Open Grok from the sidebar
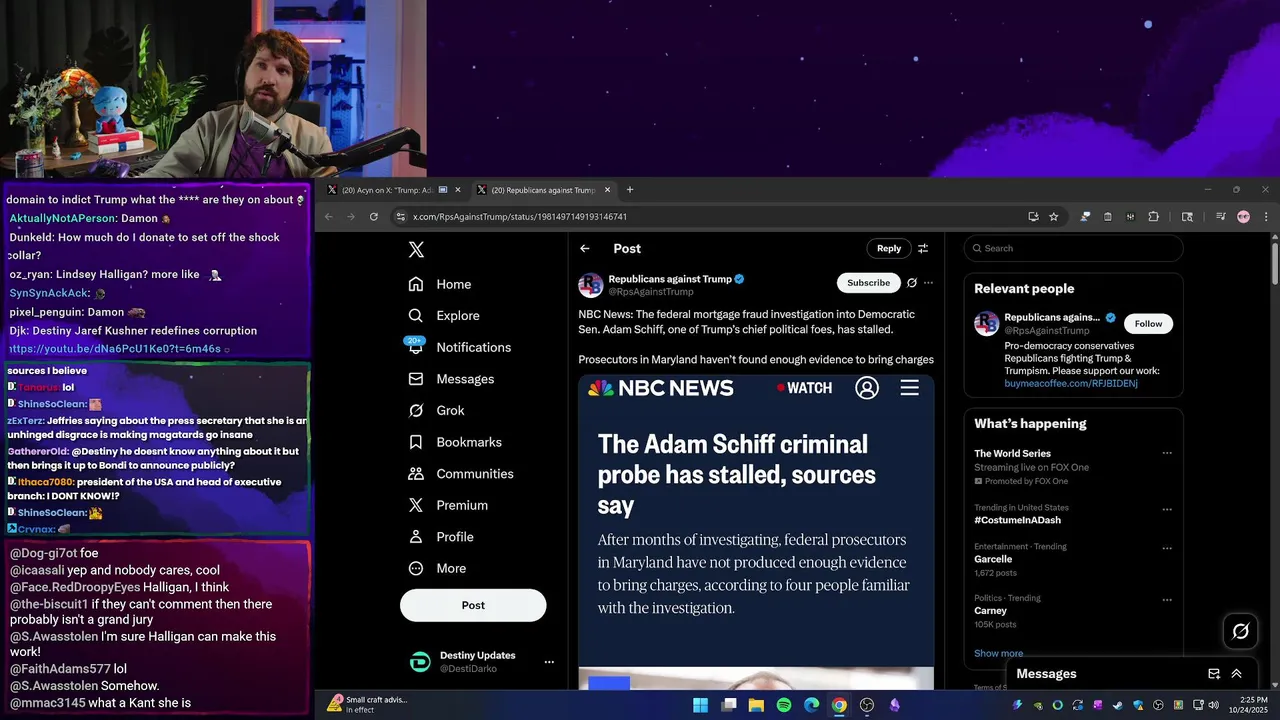Screen dimensions: 1280x720 (x=436, y=410)
